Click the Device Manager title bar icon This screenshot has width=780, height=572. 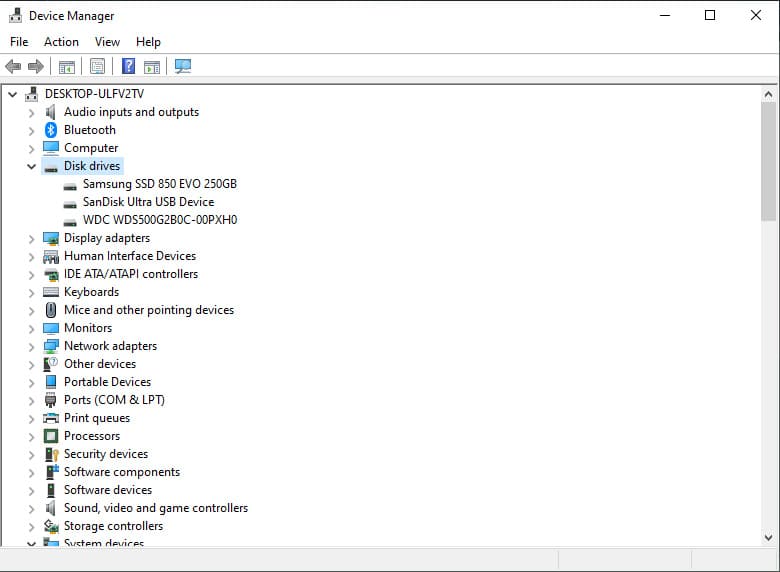(x=15, y=15)
